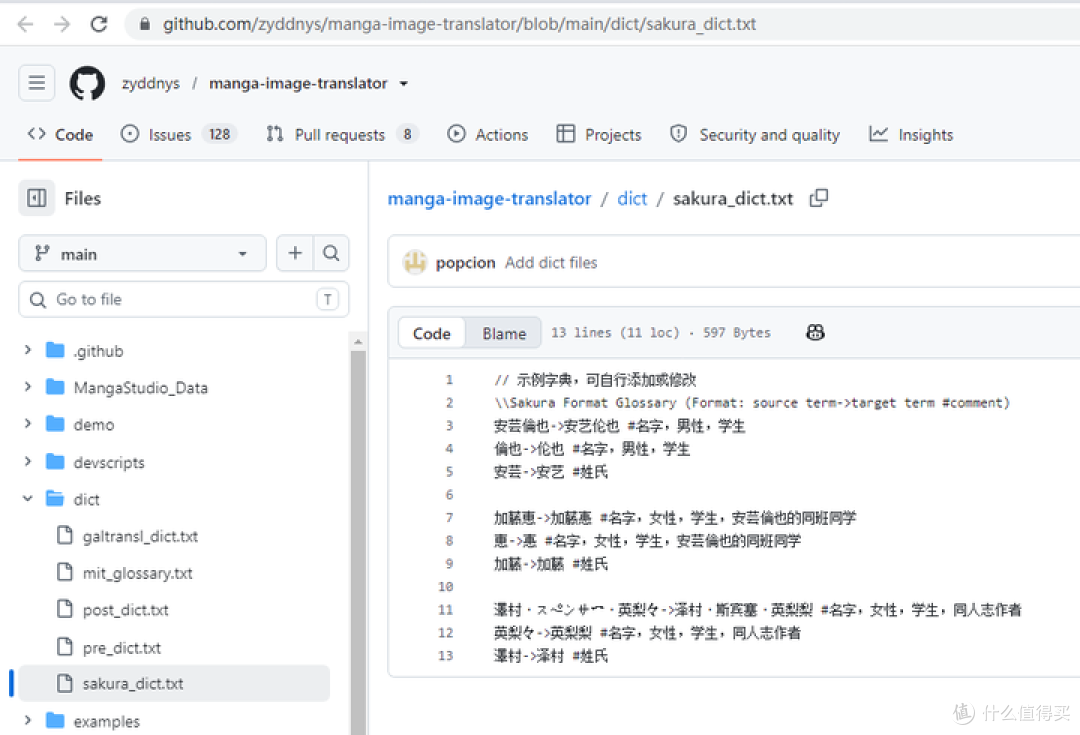
Task: Expand the demo folder chevron
Action: [x=28, y=424]
